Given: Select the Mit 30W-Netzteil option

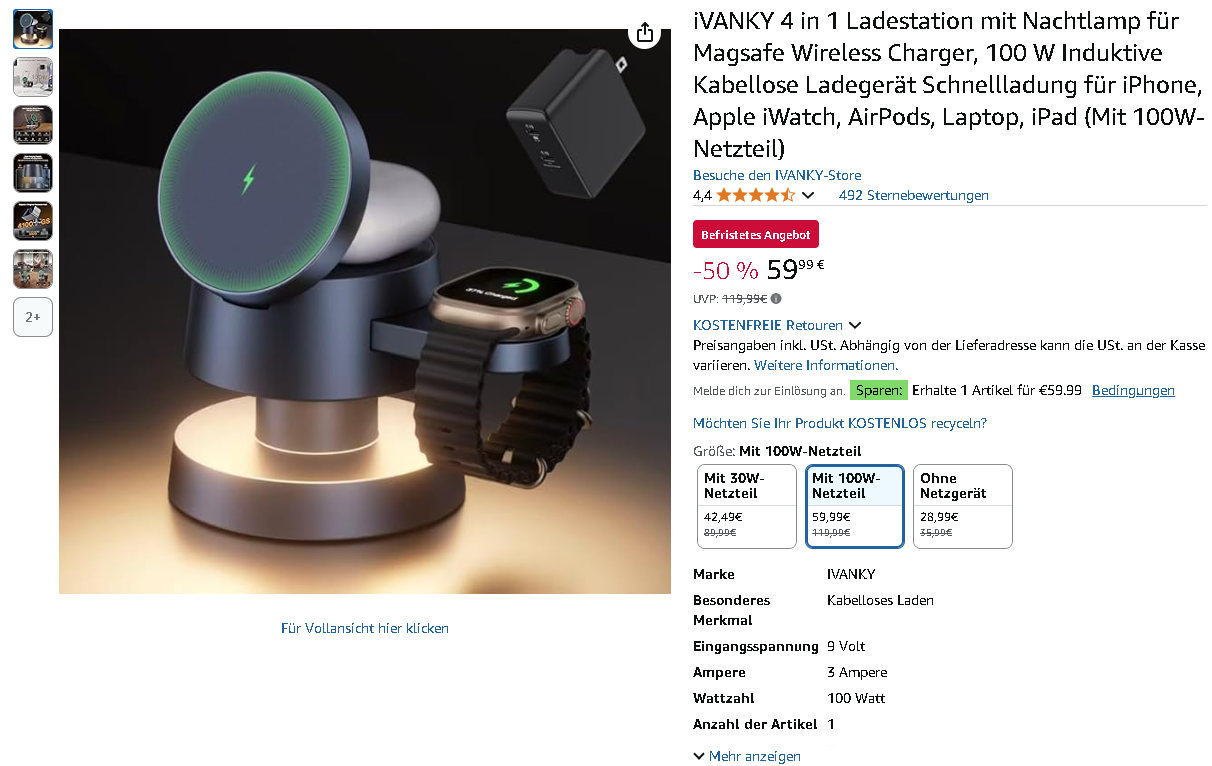Looking at the screenshot, I should point(747,506).
